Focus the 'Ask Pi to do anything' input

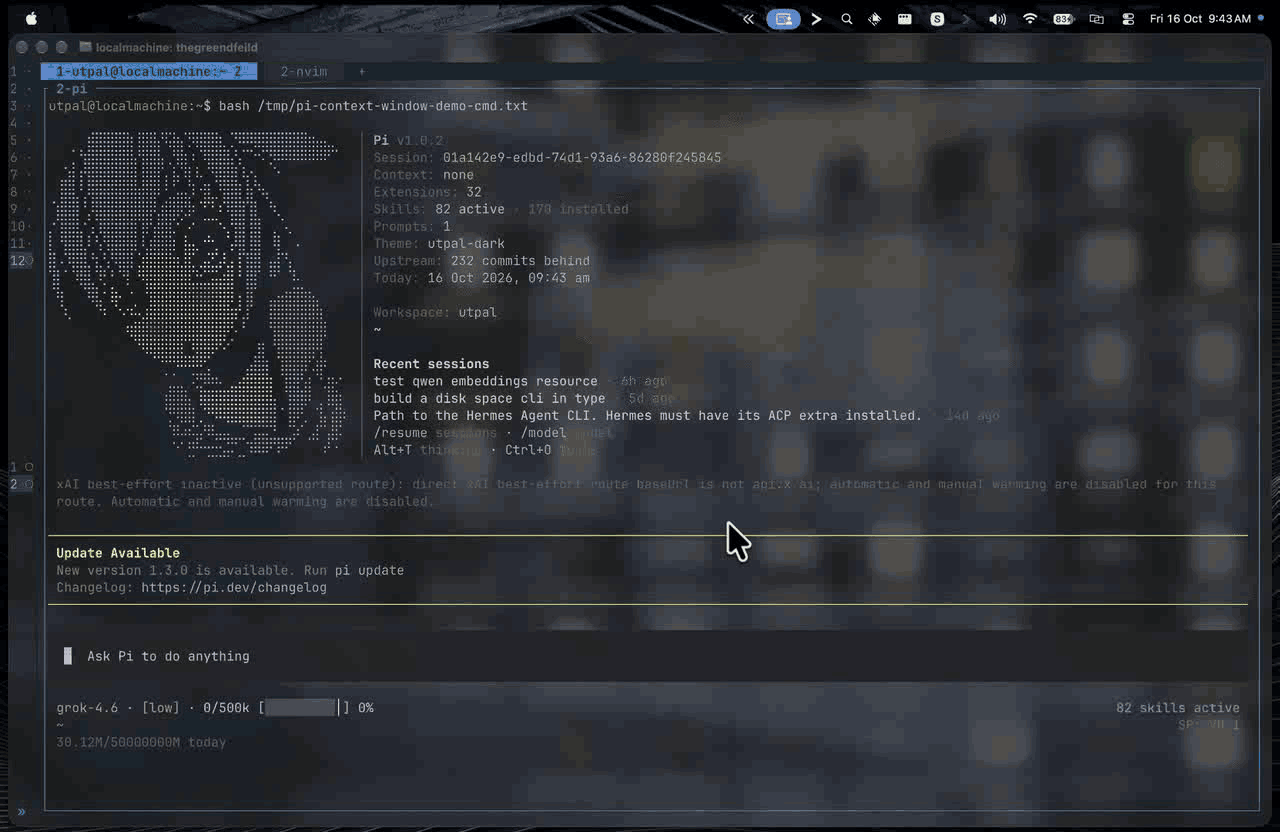tap(647, 656)
